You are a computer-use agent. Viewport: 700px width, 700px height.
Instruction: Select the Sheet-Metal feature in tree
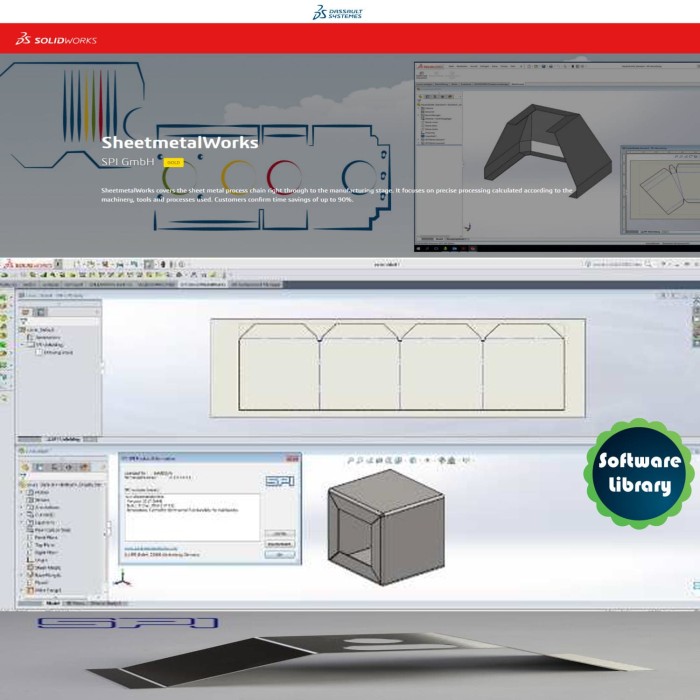tap(43, 568)
